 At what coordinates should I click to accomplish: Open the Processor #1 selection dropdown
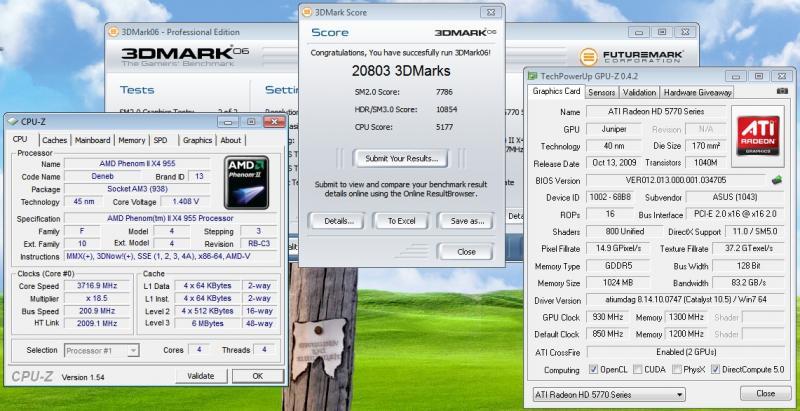tap(102, 351)
